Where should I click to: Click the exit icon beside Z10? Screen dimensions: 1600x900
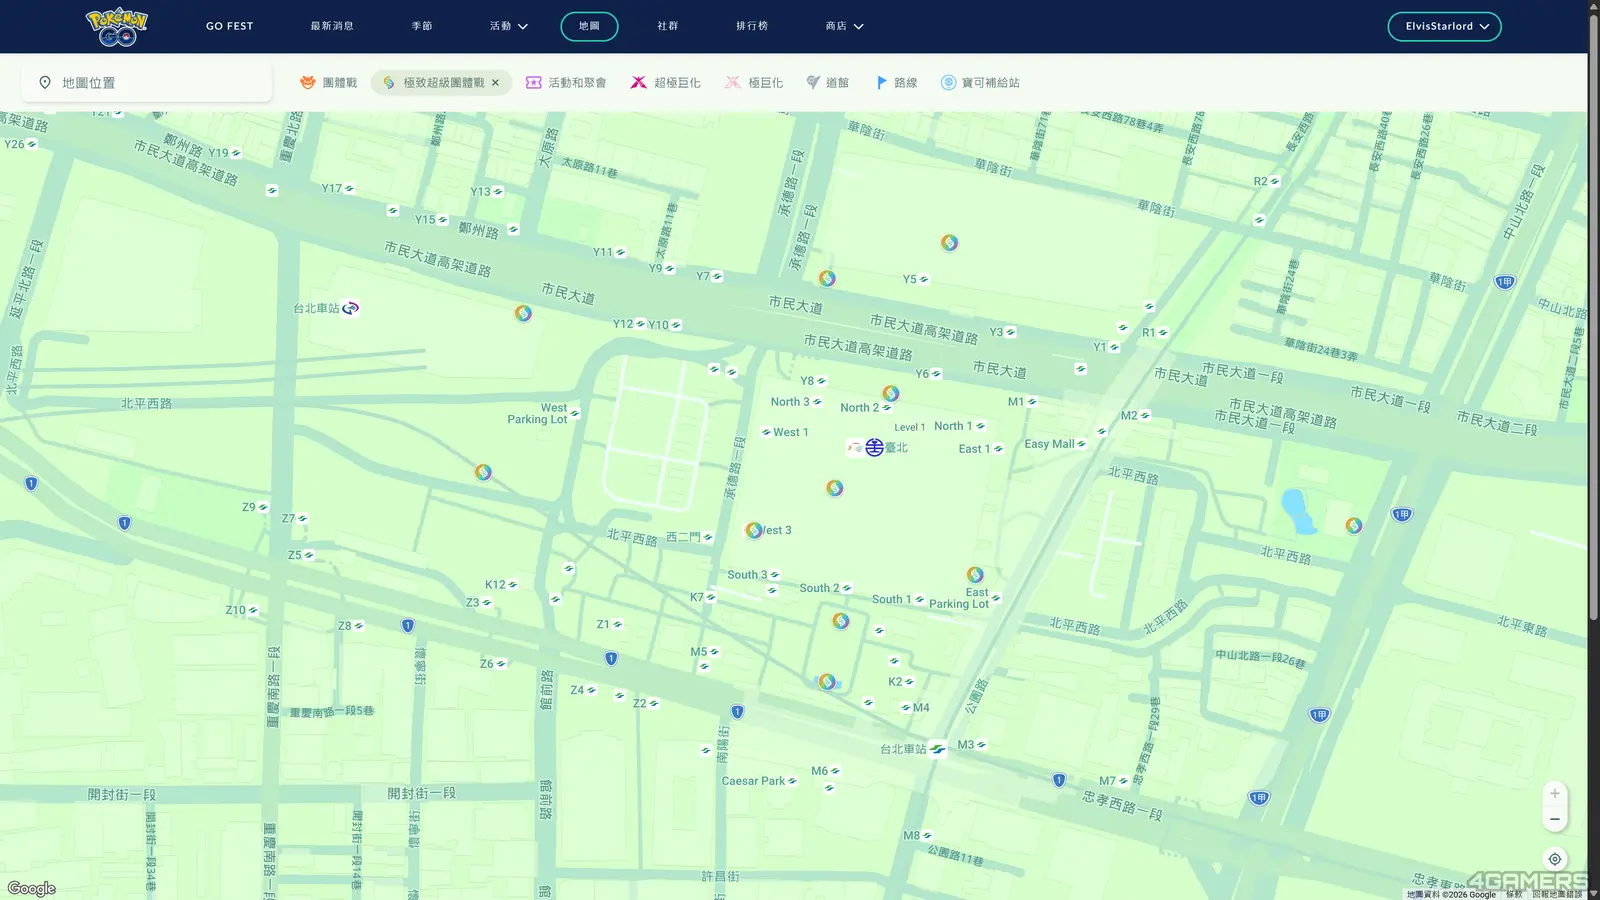pos(253,610)
